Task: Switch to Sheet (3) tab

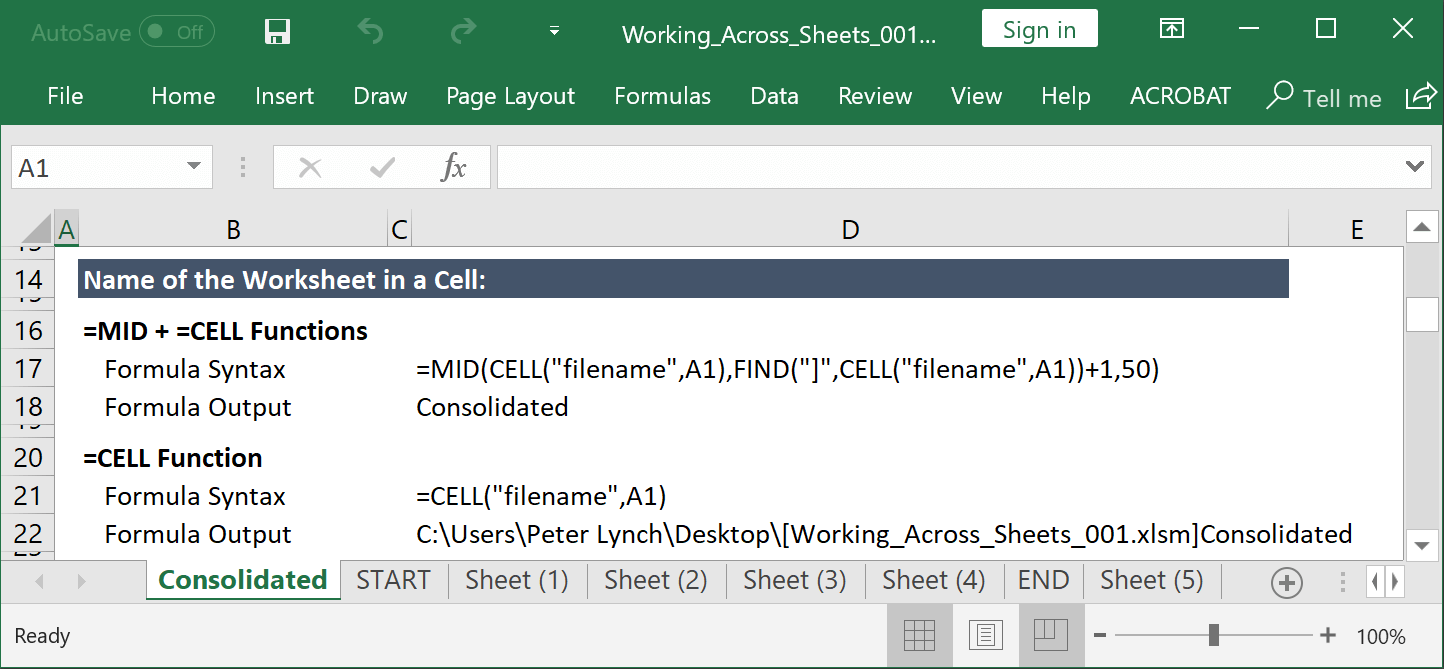Action: click(794, 580)
